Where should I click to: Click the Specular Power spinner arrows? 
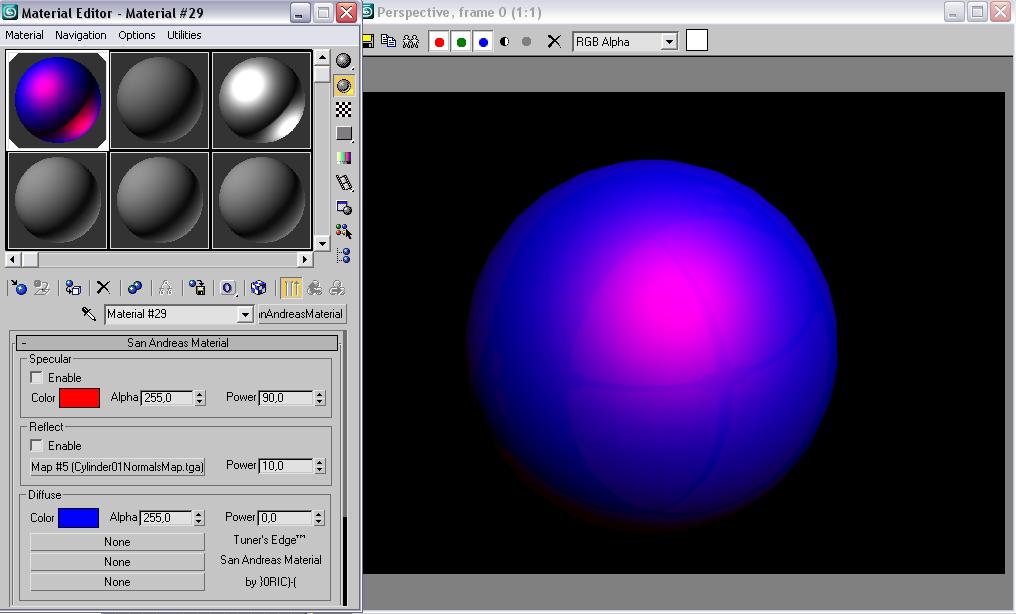pyautogui.click(x=319, y=398)
